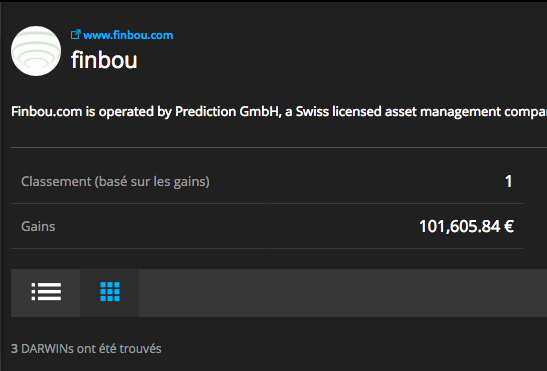Click the euro symbol after gains amount

pyautogui.click(x=509, y=227)
